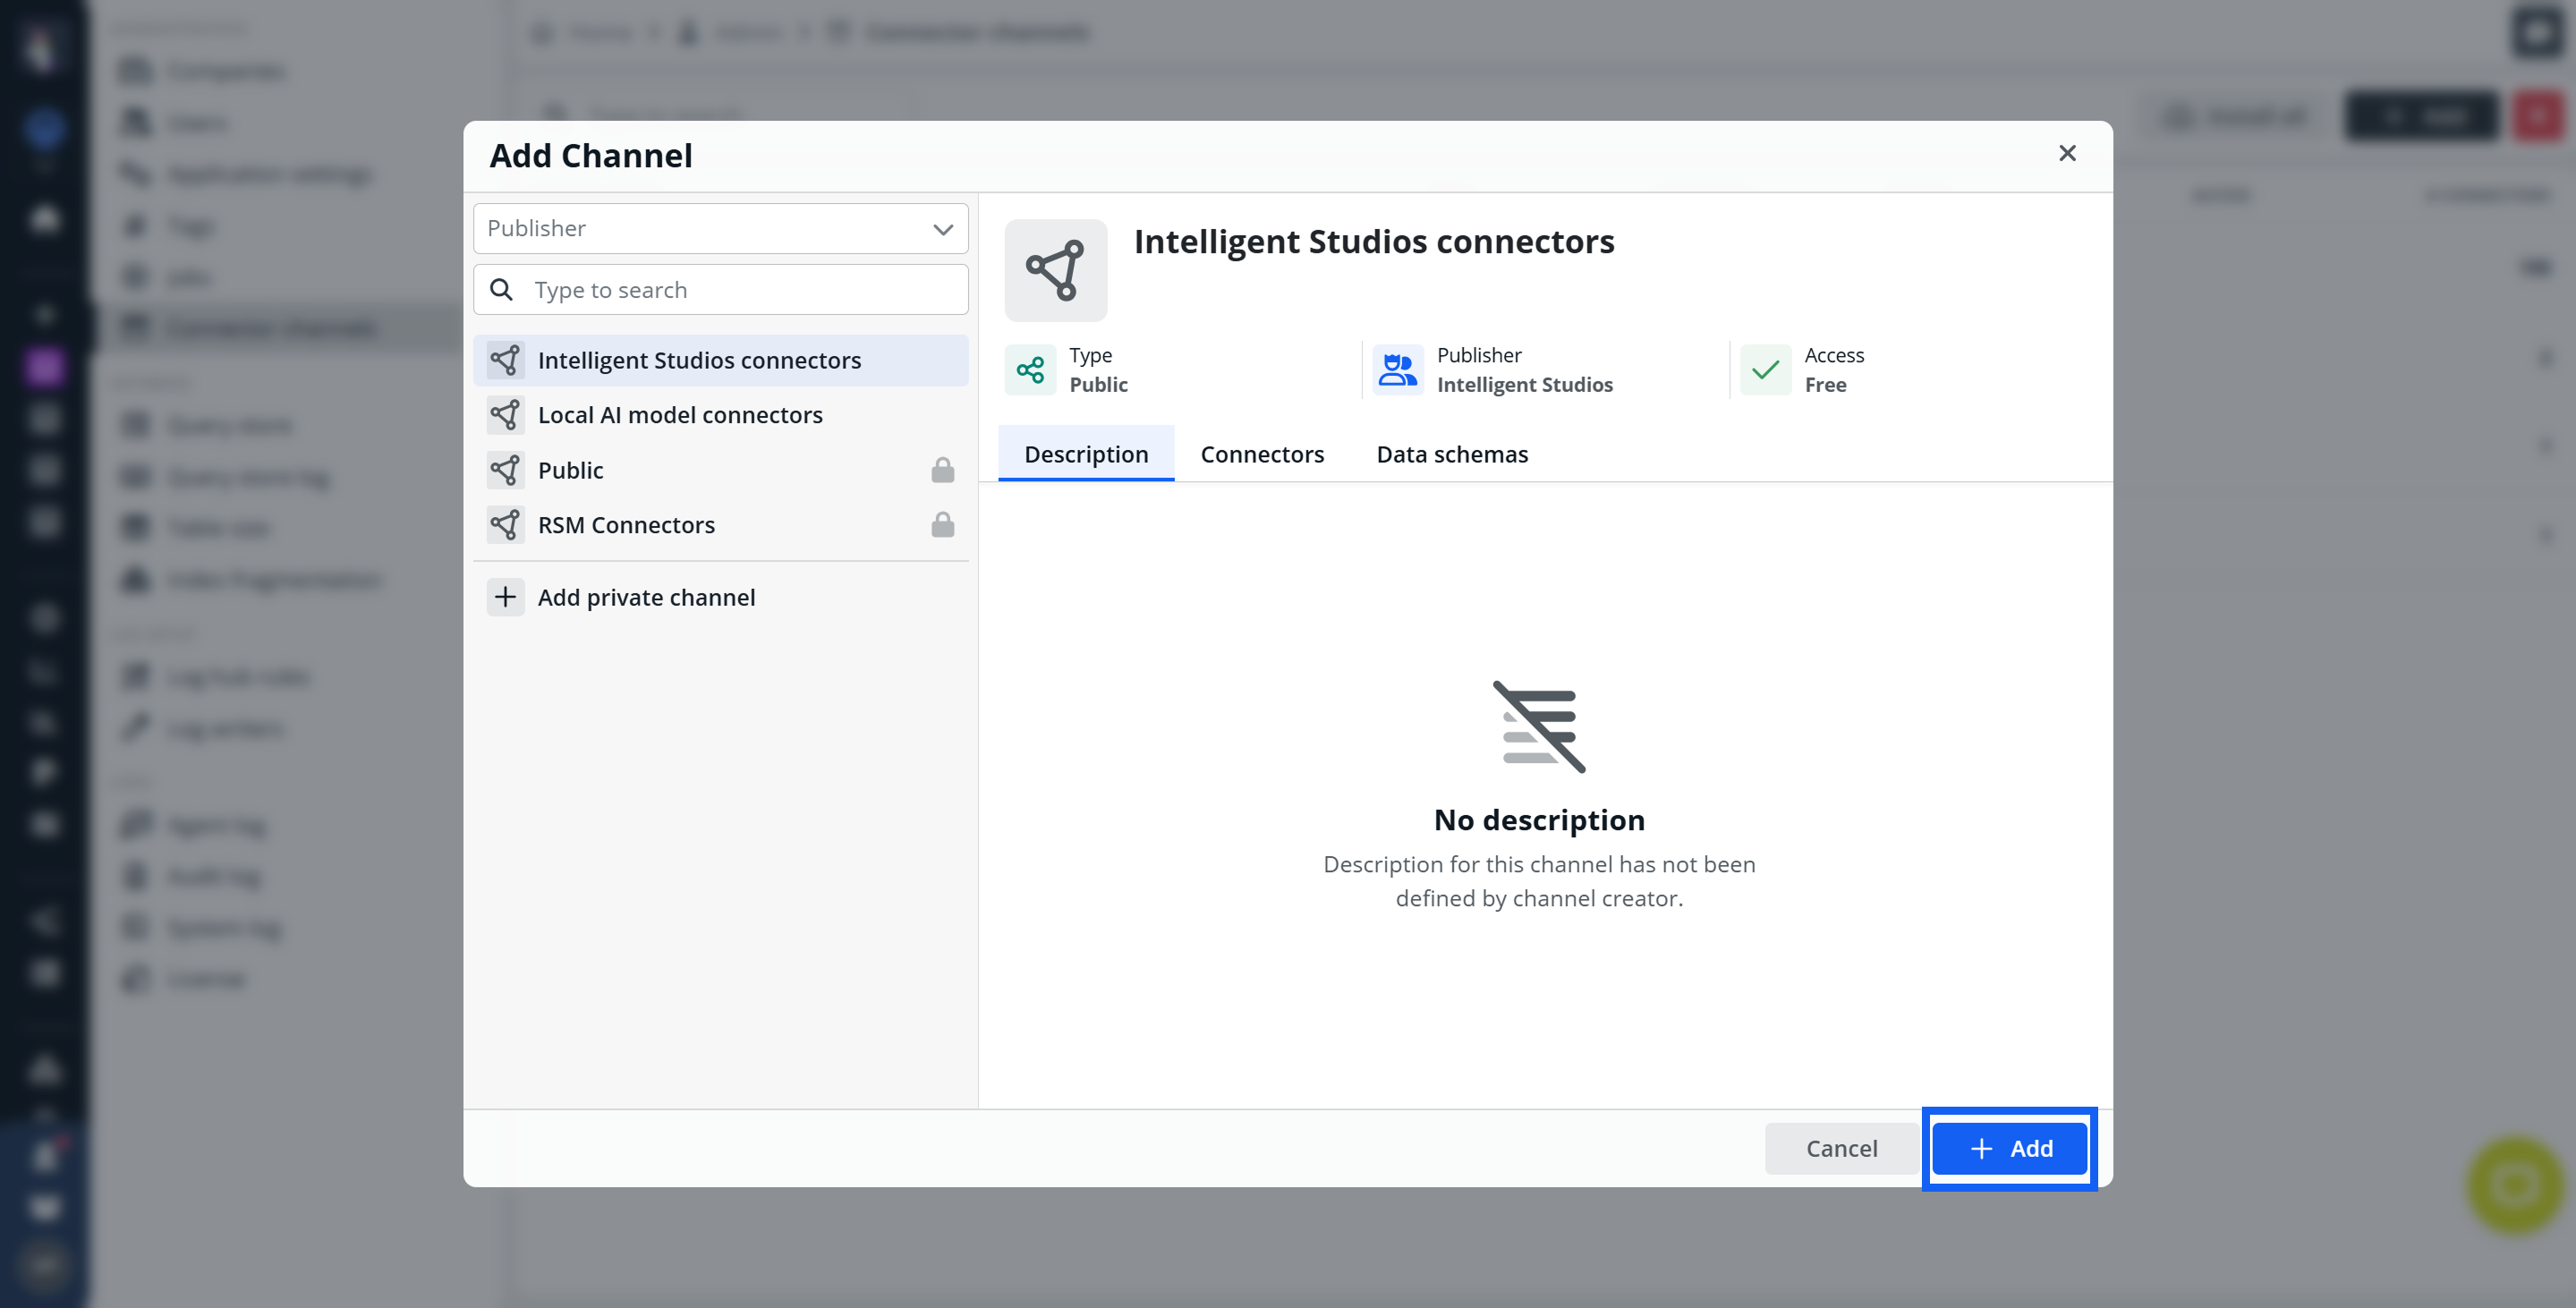Click the Publisher people icon
The height and width of the screenshot is (1308, 2576).
tap(1397, 370)
